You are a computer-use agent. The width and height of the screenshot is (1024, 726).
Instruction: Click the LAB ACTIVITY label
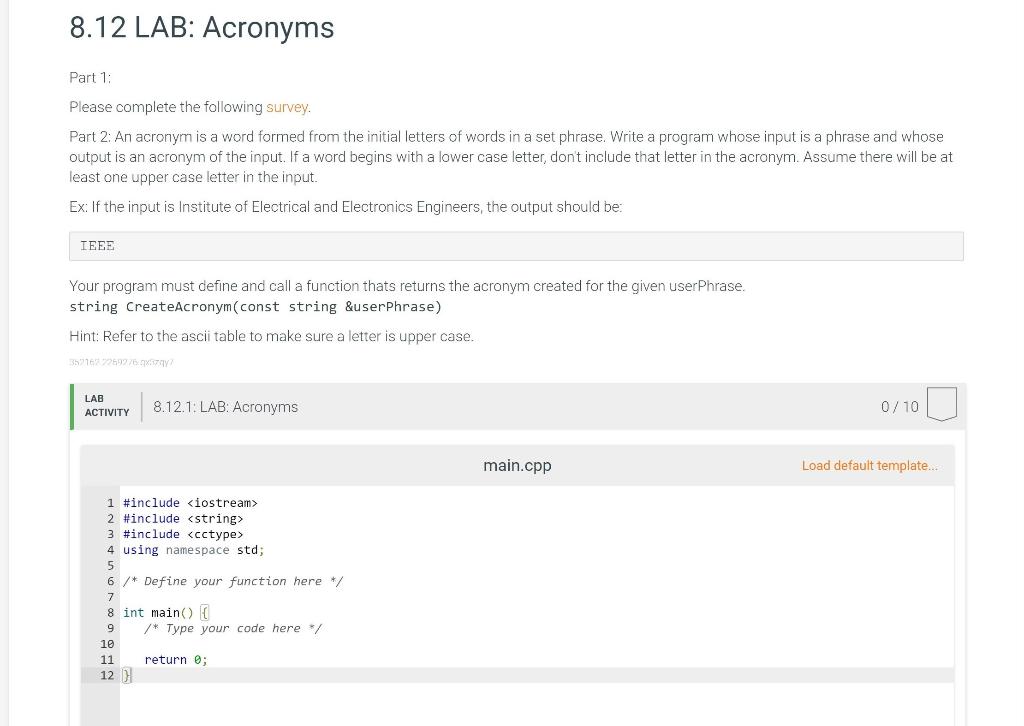click(106, 404)
